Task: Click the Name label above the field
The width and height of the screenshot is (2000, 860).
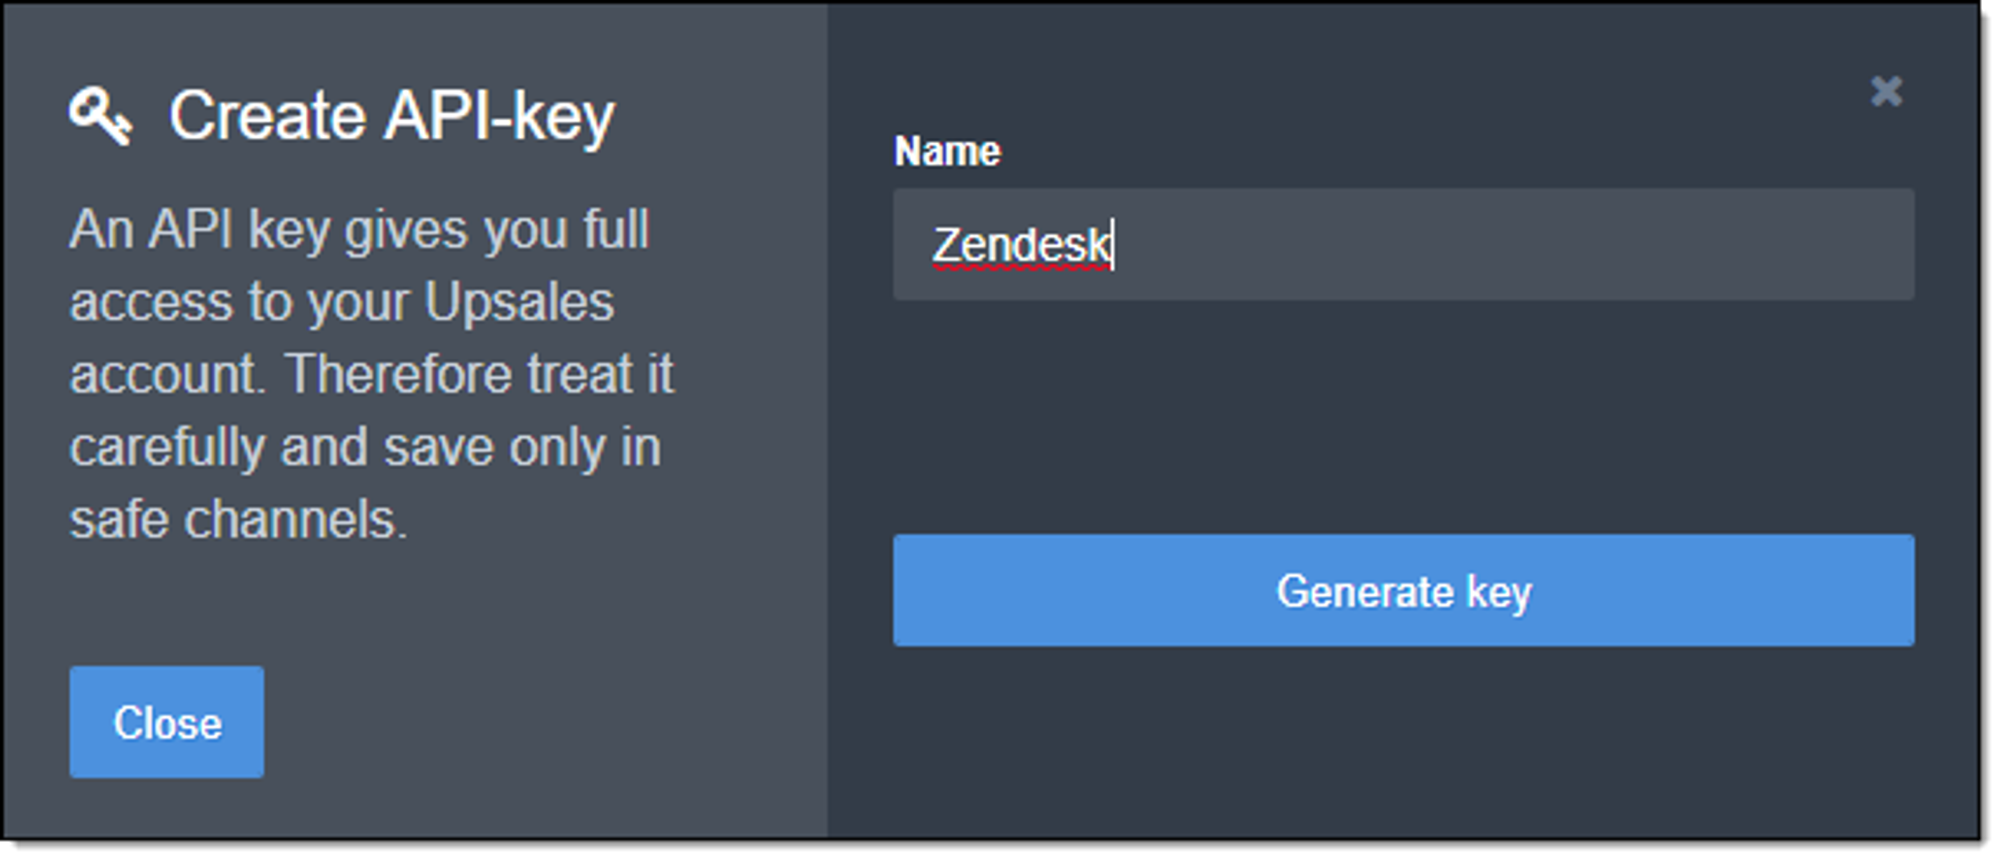Action: [x=947, y=152]
